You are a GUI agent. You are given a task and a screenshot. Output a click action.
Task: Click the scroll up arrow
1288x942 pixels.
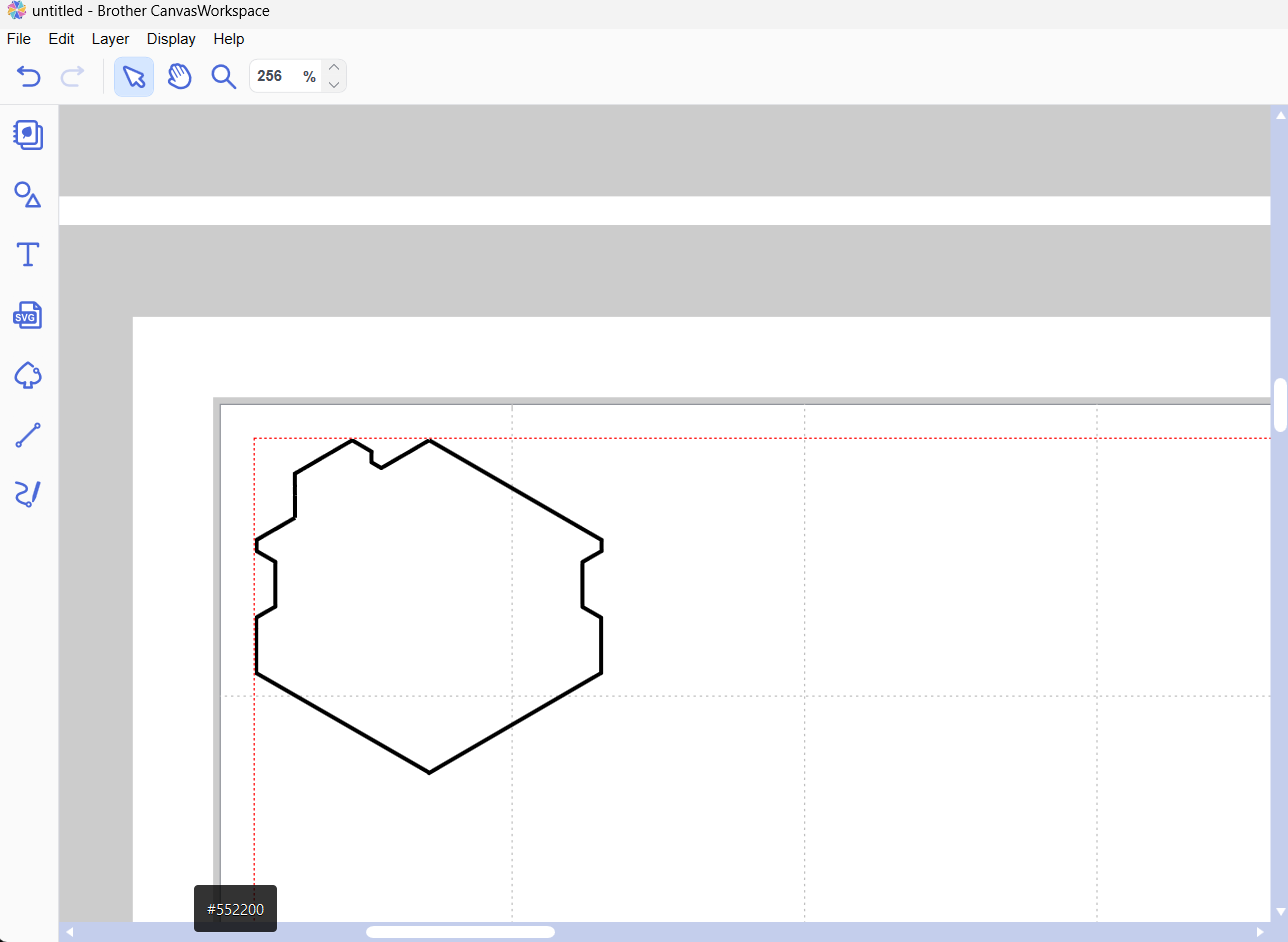(1280, 114)
